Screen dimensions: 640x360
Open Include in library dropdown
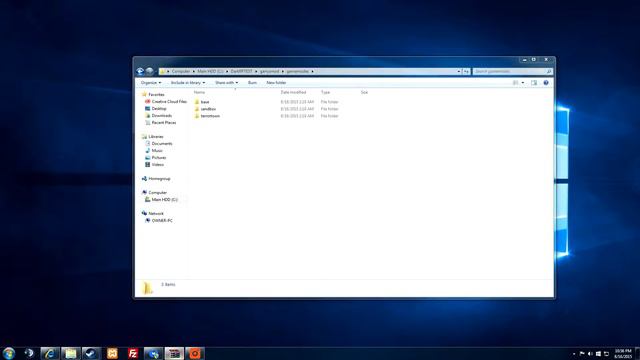(188, 83)
